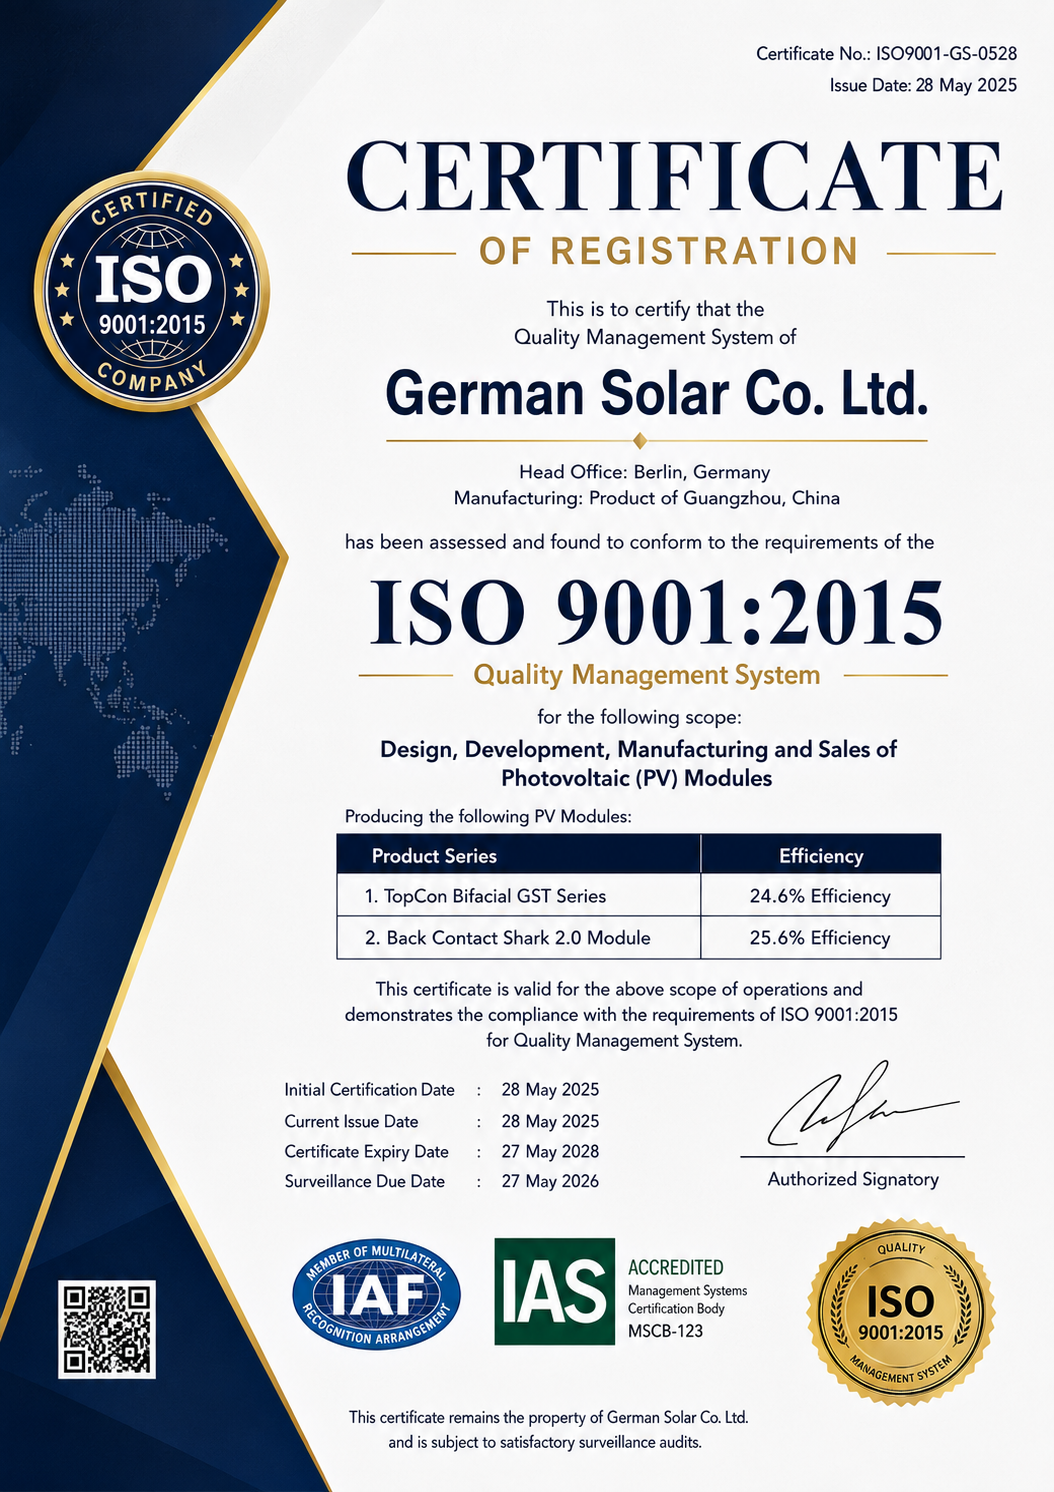Viewport: 1054px width, 1492px height.
Task: Click the accreditation number 'MSCB-123'
Action: [665, 1331]
